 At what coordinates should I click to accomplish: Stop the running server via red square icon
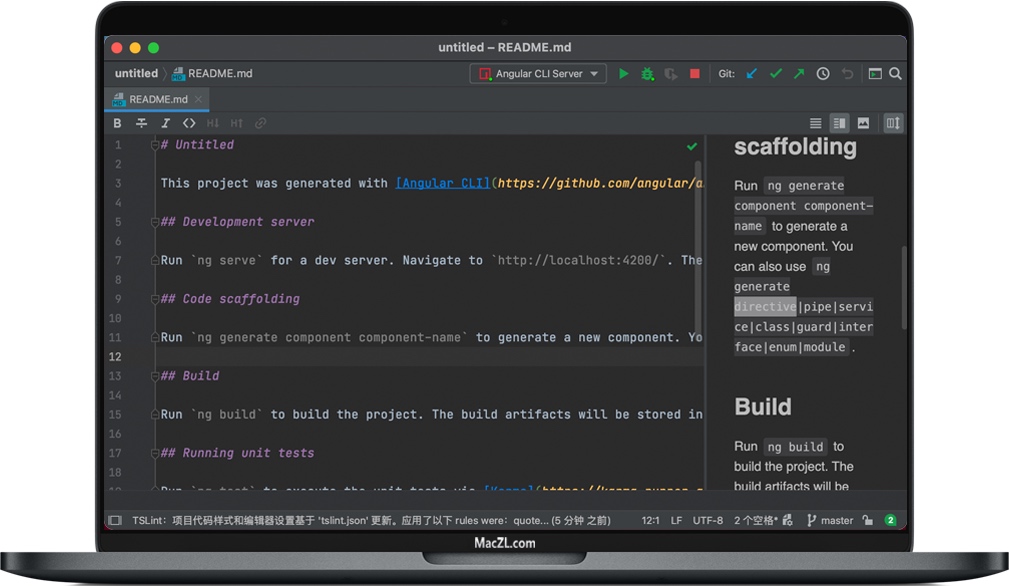tap(695, 73)
